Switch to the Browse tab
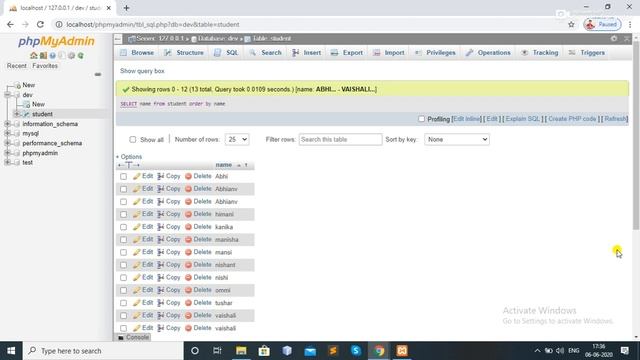Image resolution: width=640 pixels, height=360 pixels. pyautogui.click(x=137, y=53)
